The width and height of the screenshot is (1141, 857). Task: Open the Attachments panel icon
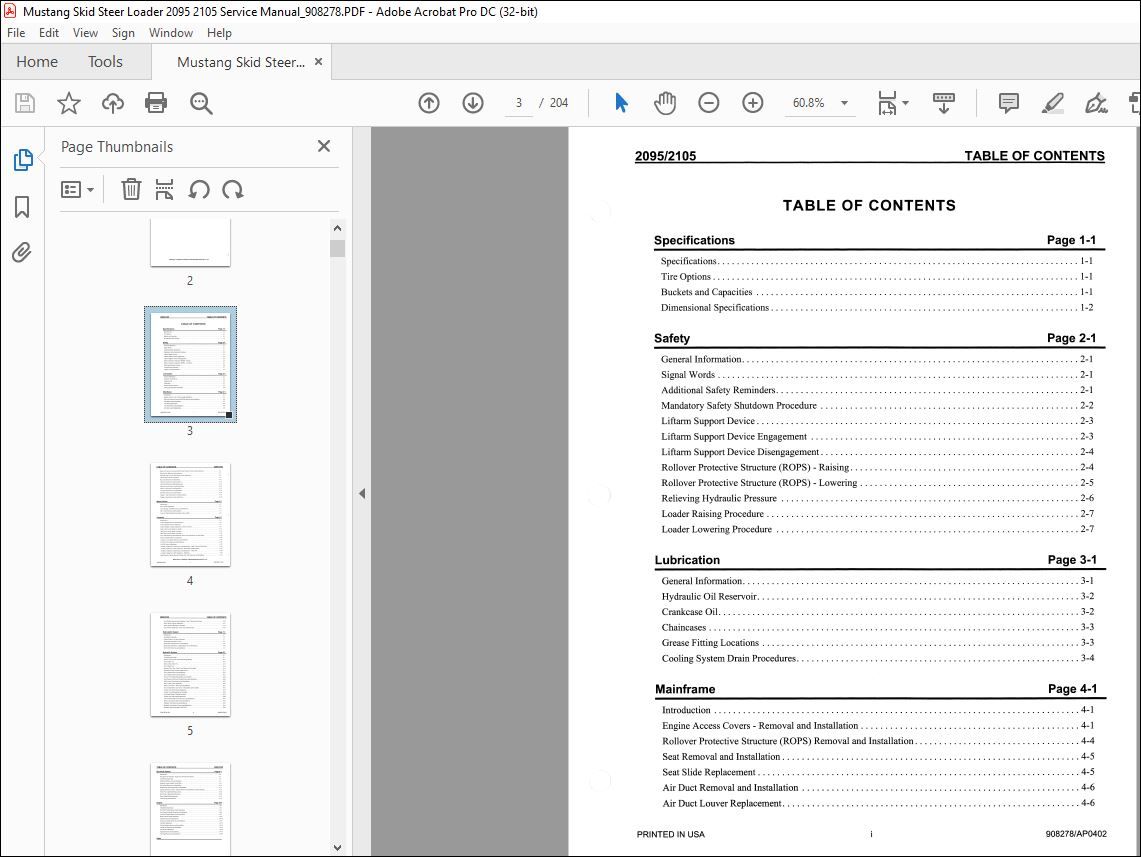(22, 252)
